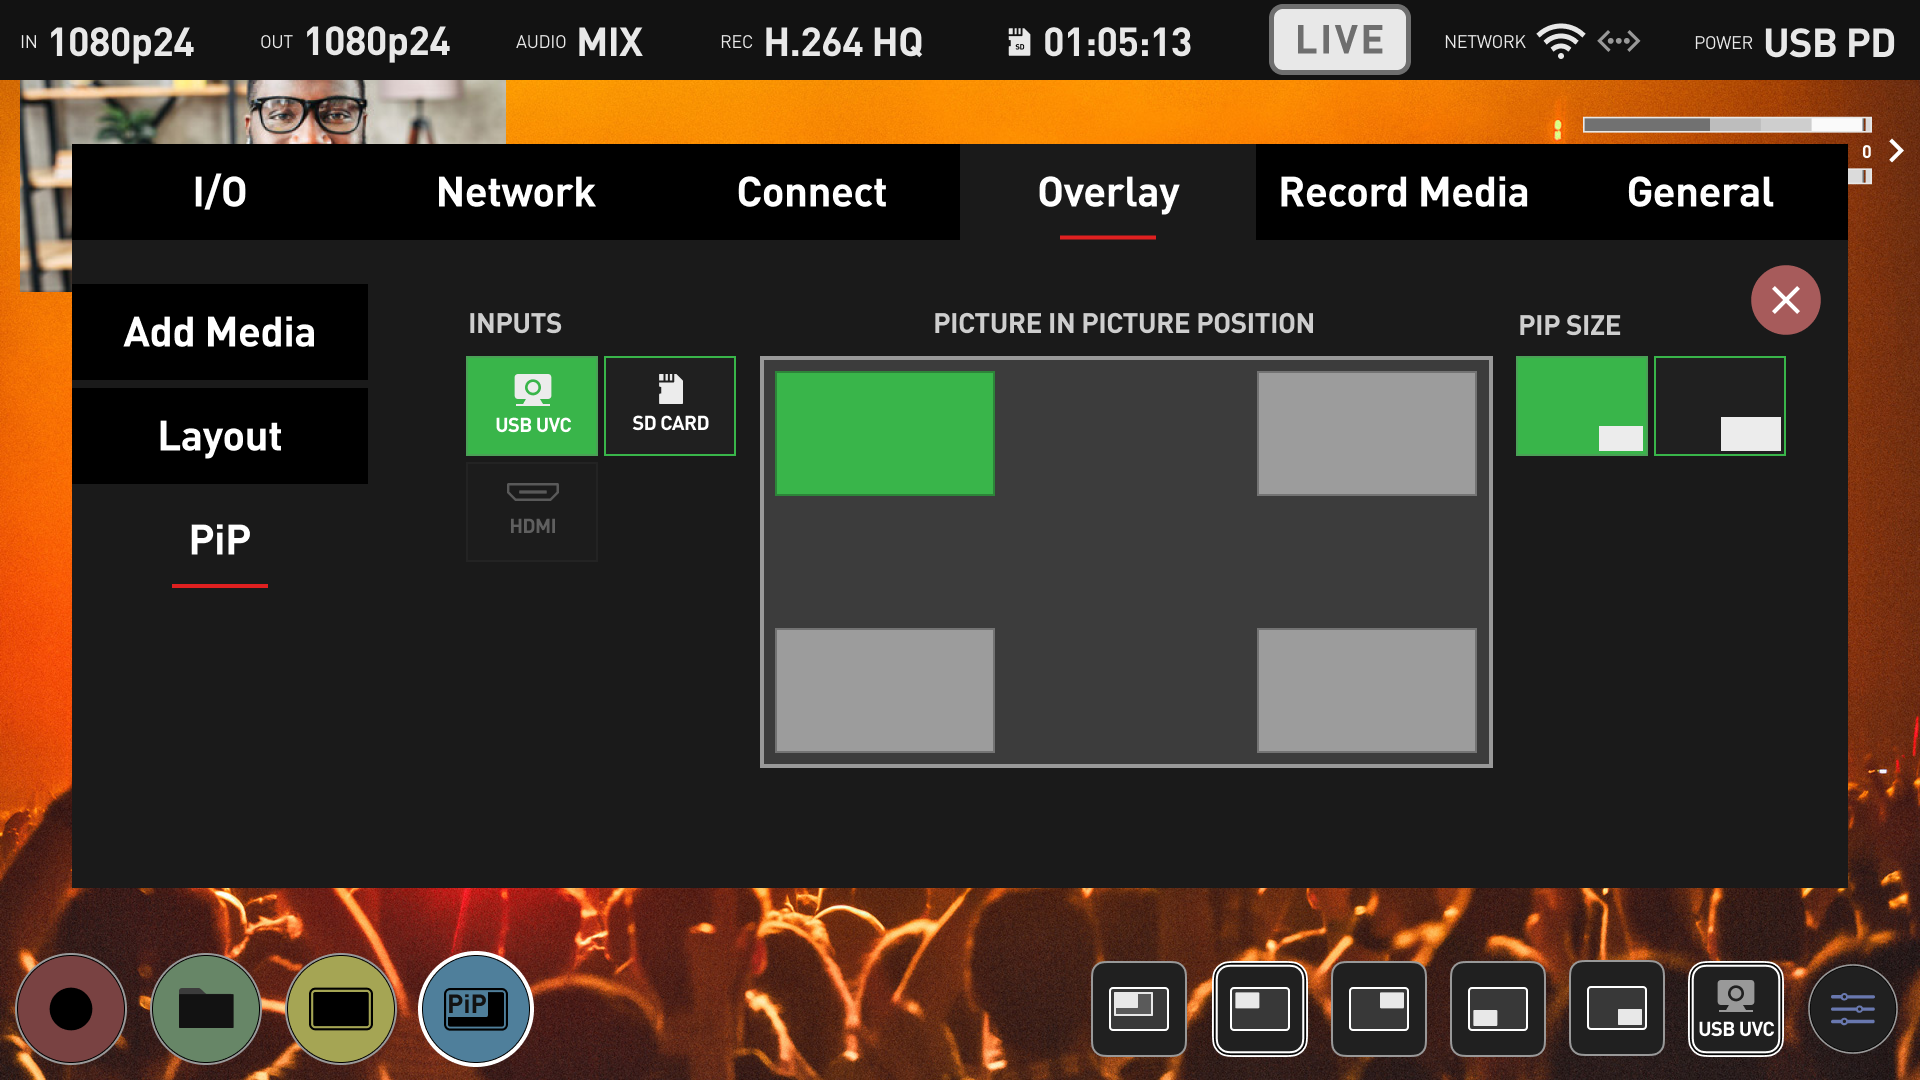Toggle the blue PiP round button
1920x1080 pixels.
(x=476, y=1008)
